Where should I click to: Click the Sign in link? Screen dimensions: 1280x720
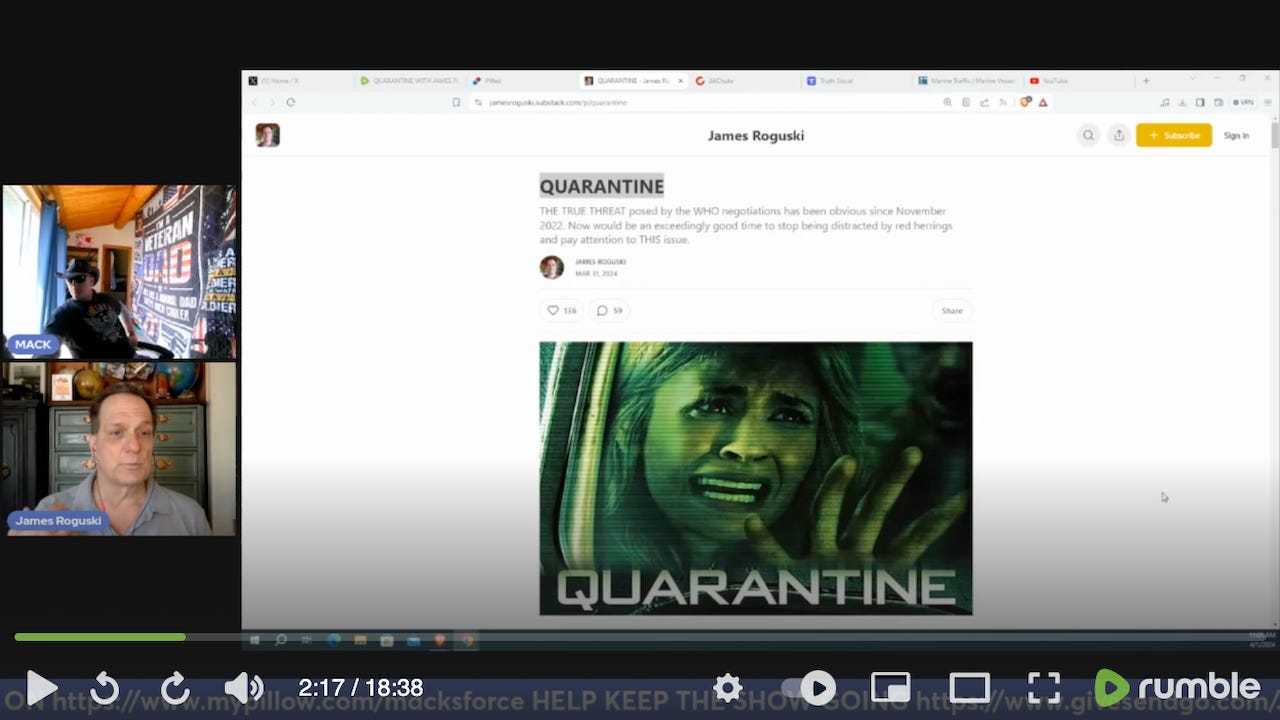pyautogui.click(x=1236, y=136)
